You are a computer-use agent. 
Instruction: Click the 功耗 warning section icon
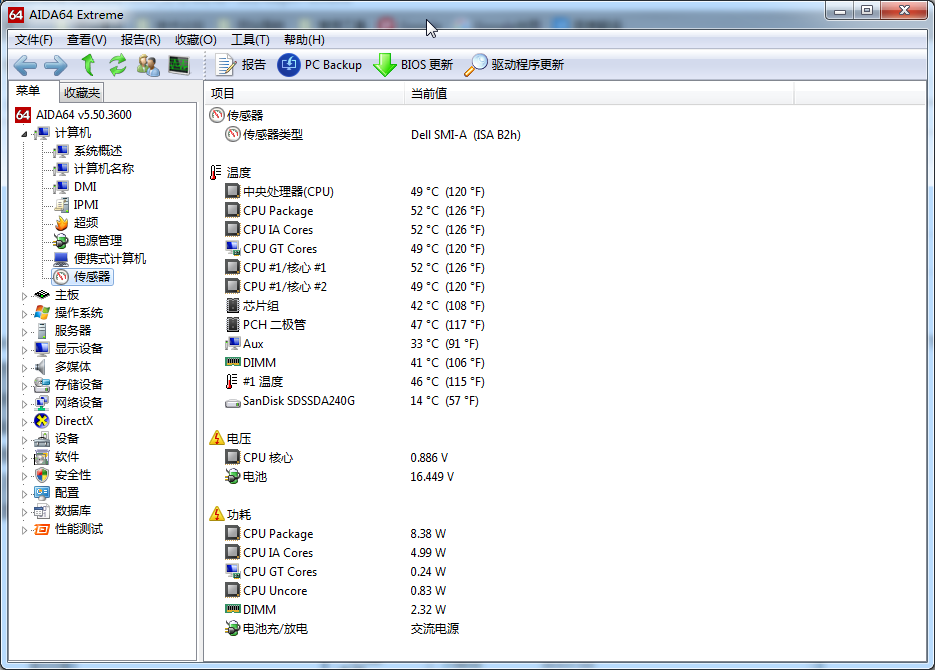tap(217, 514)
